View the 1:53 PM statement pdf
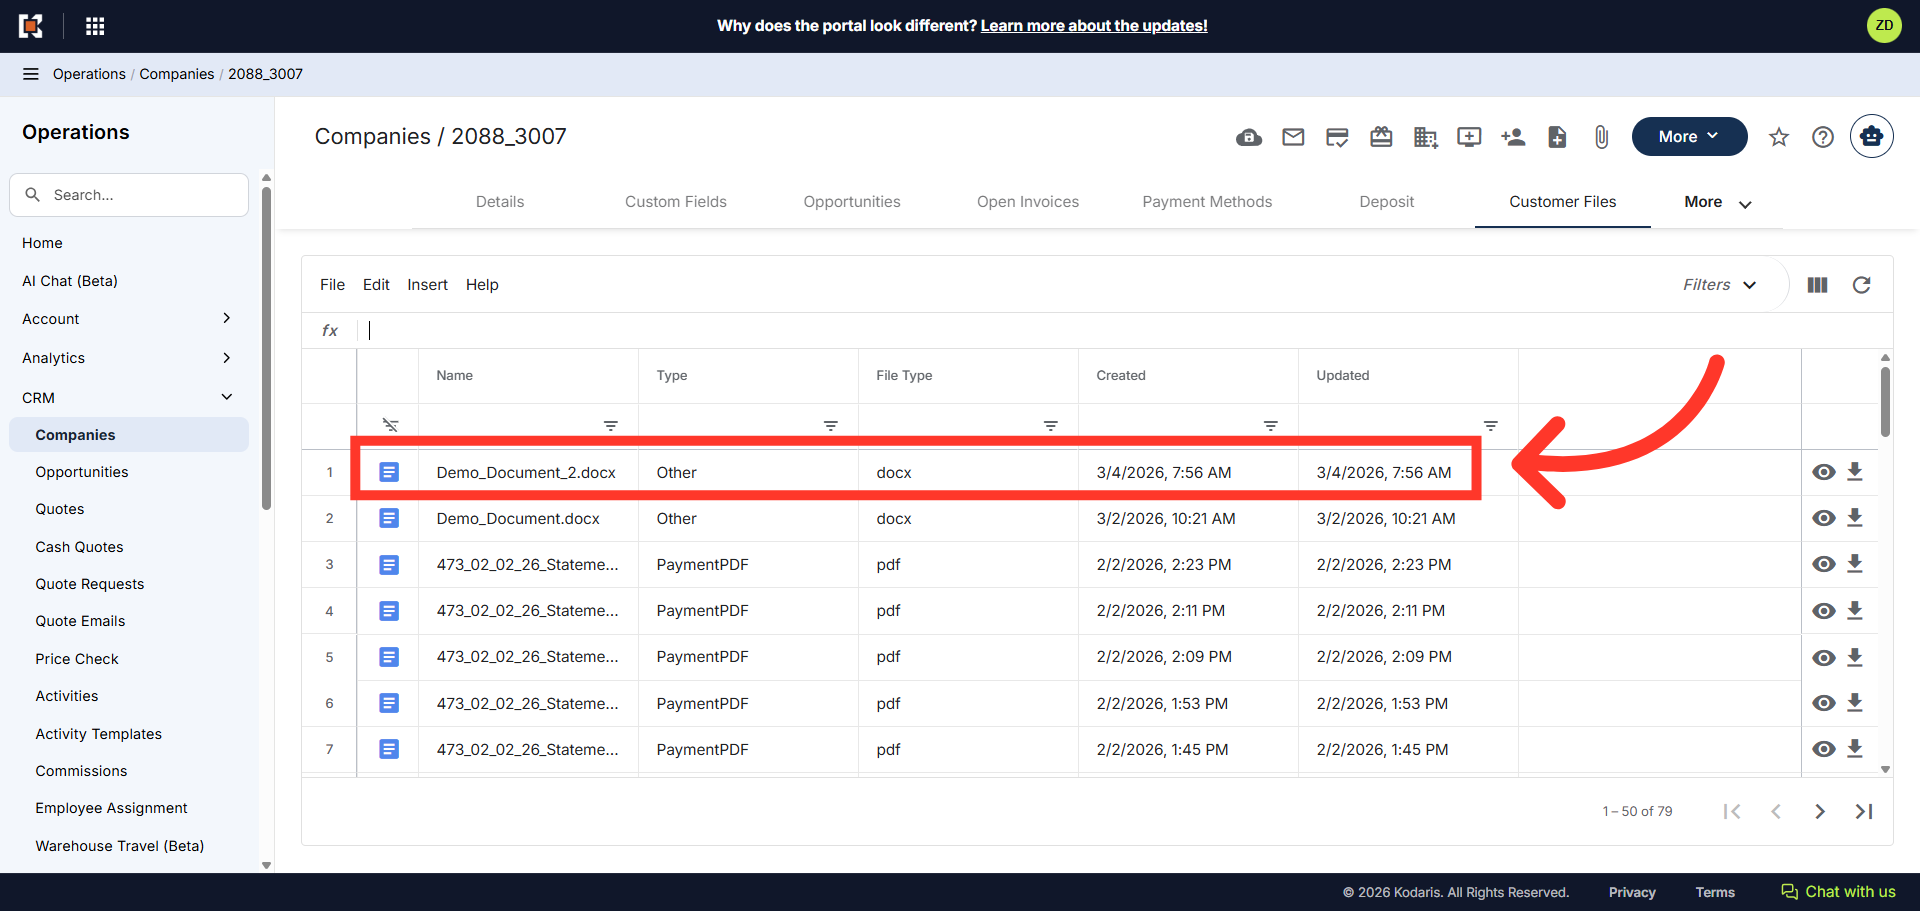The width and height of the screenshot is (1920, 911). [x=1824, y=703]
